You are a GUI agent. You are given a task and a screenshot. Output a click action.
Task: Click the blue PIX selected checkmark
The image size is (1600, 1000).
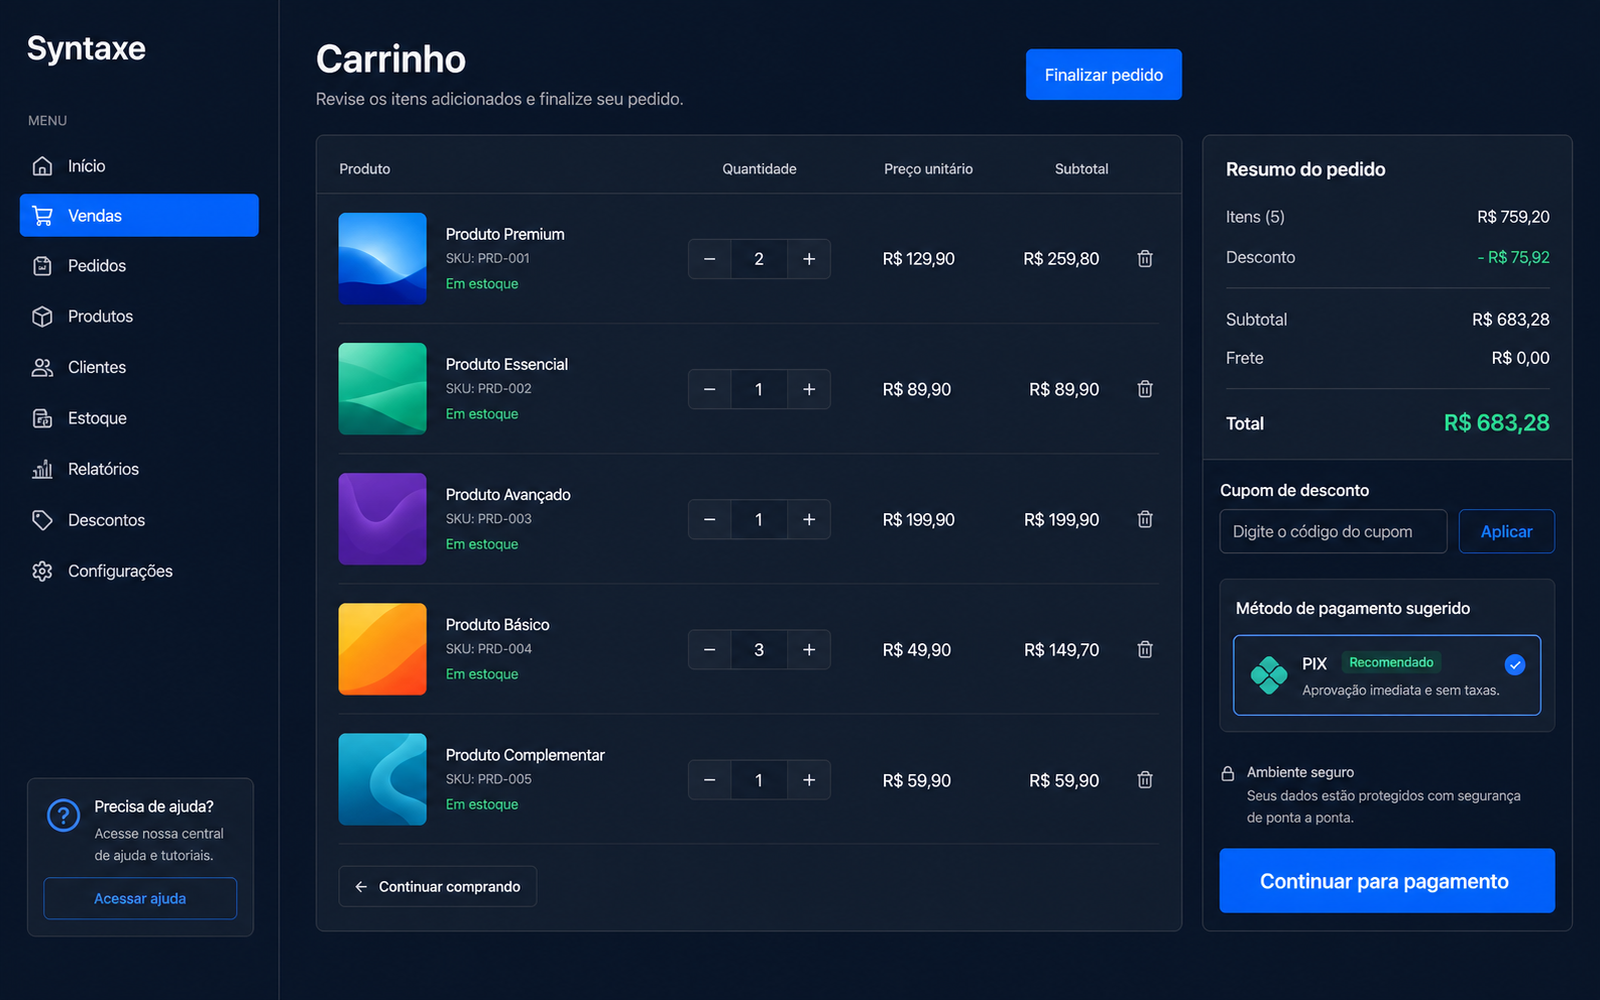tap(1515, 664)
